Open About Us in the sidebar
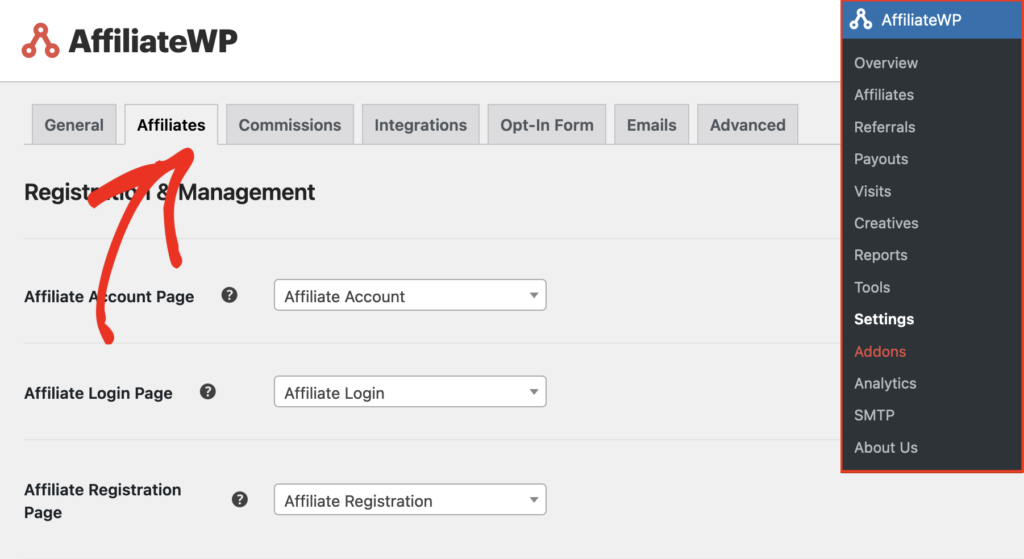The image size is (1024, 559). [886, 448]
